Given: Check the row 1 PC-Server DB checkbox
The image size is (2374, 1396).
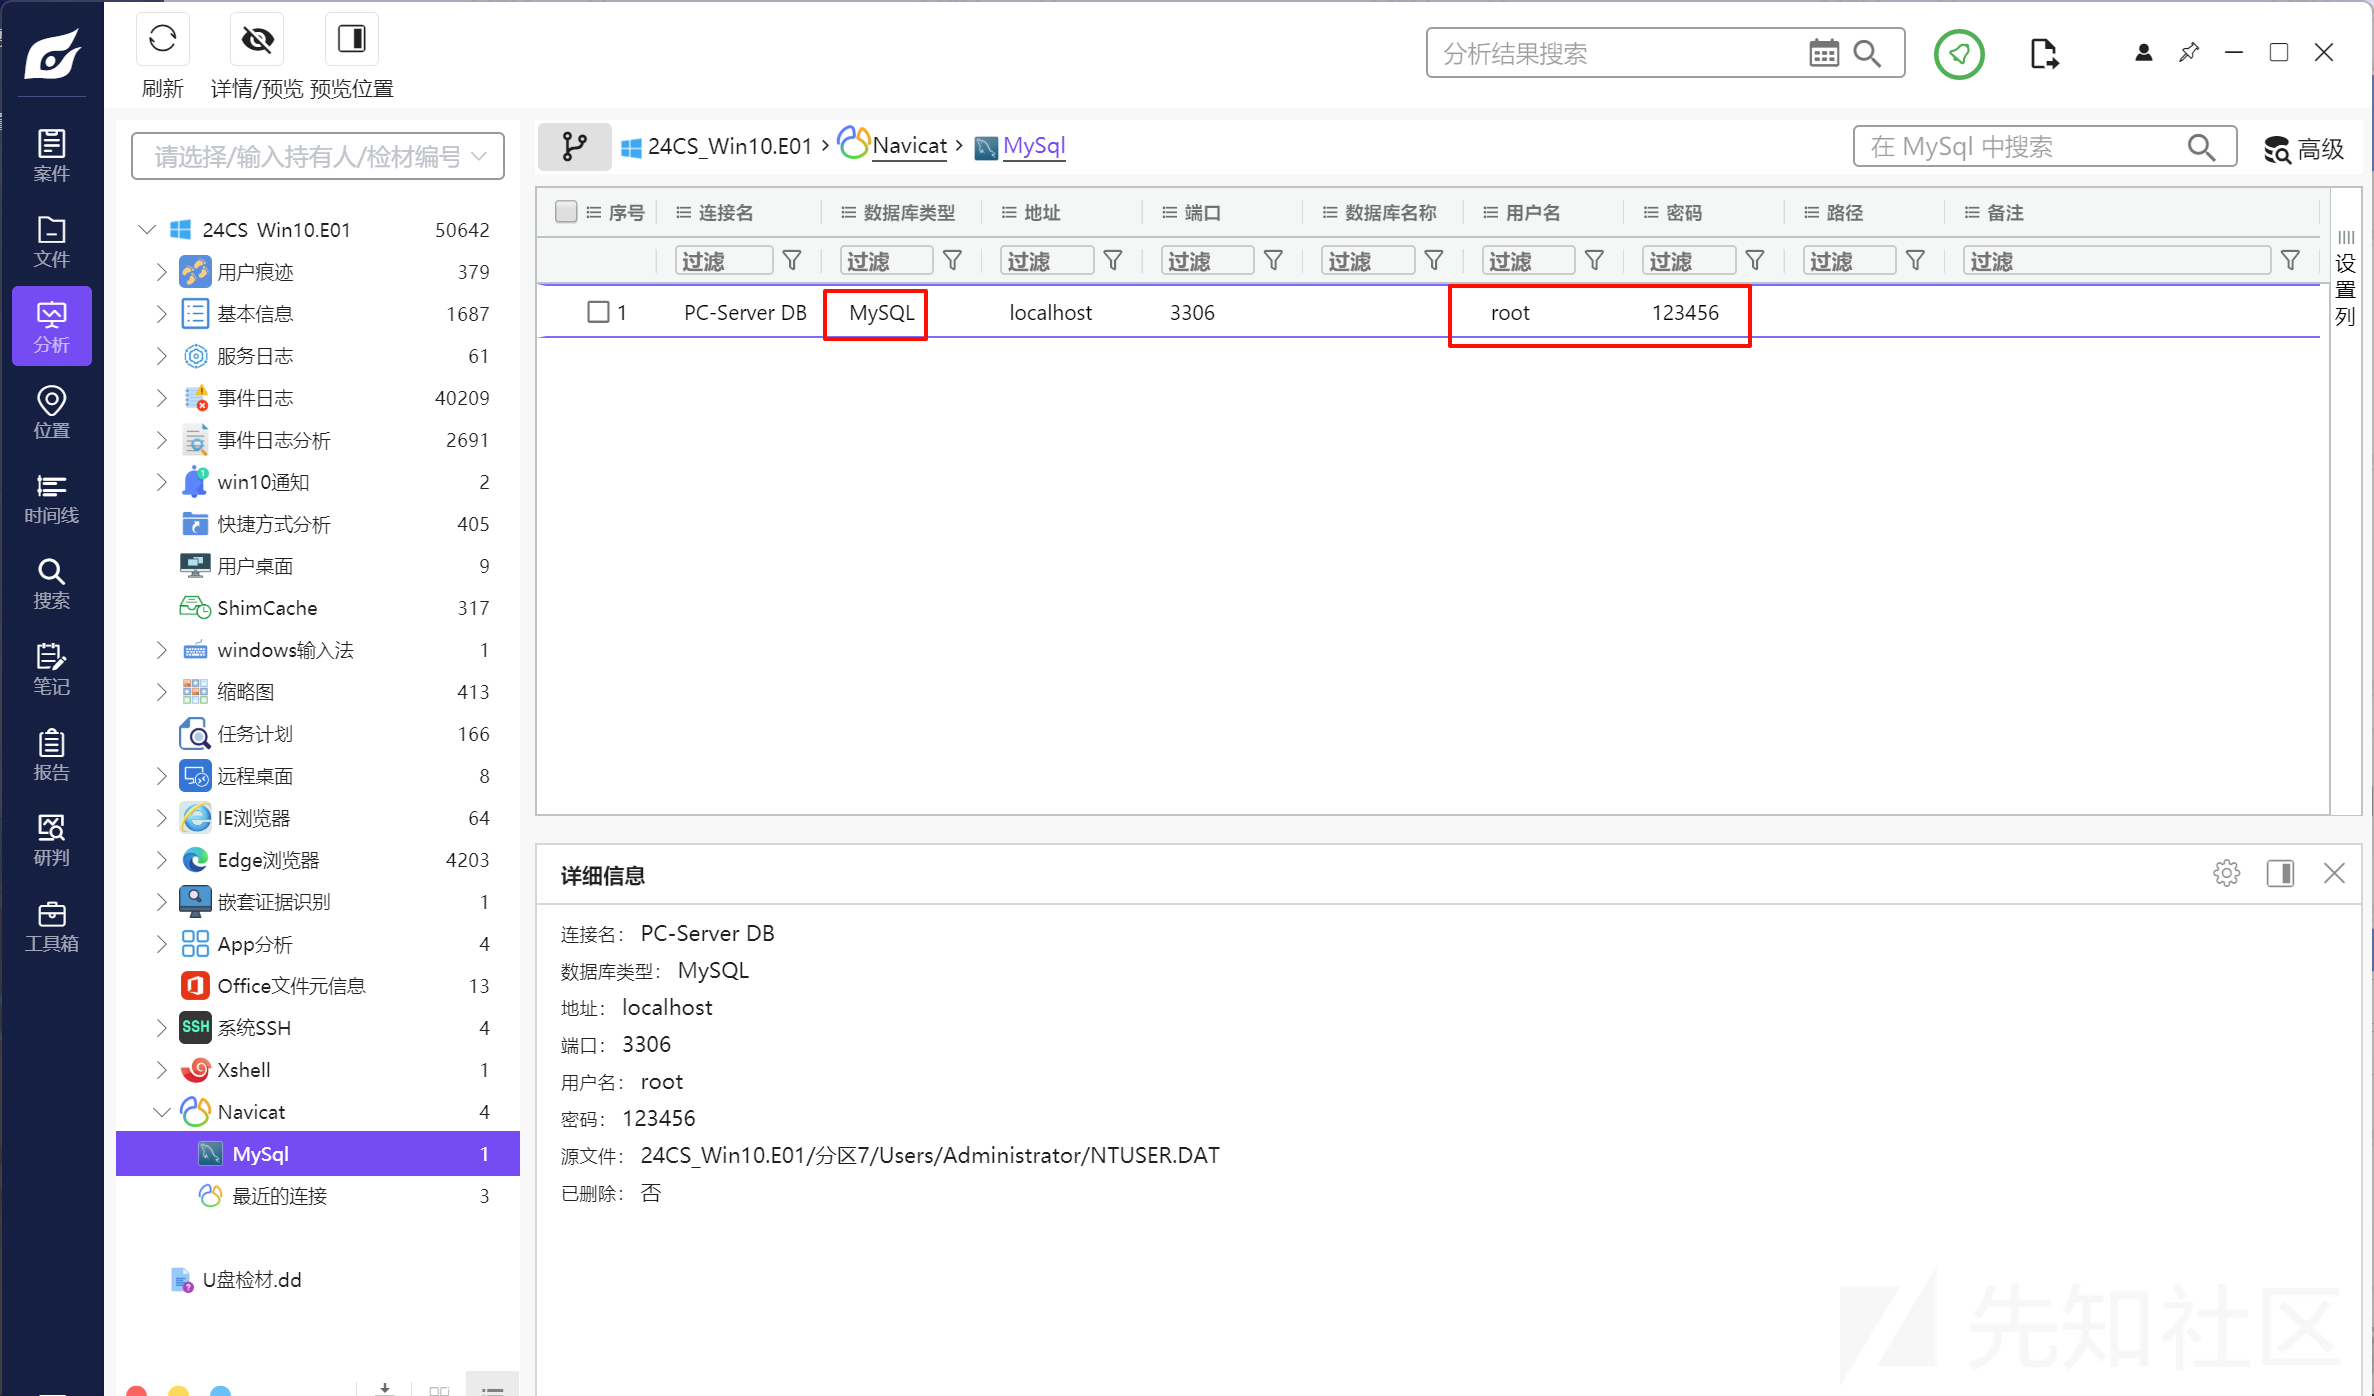Looking at the screenshot, I should point(598,312).
